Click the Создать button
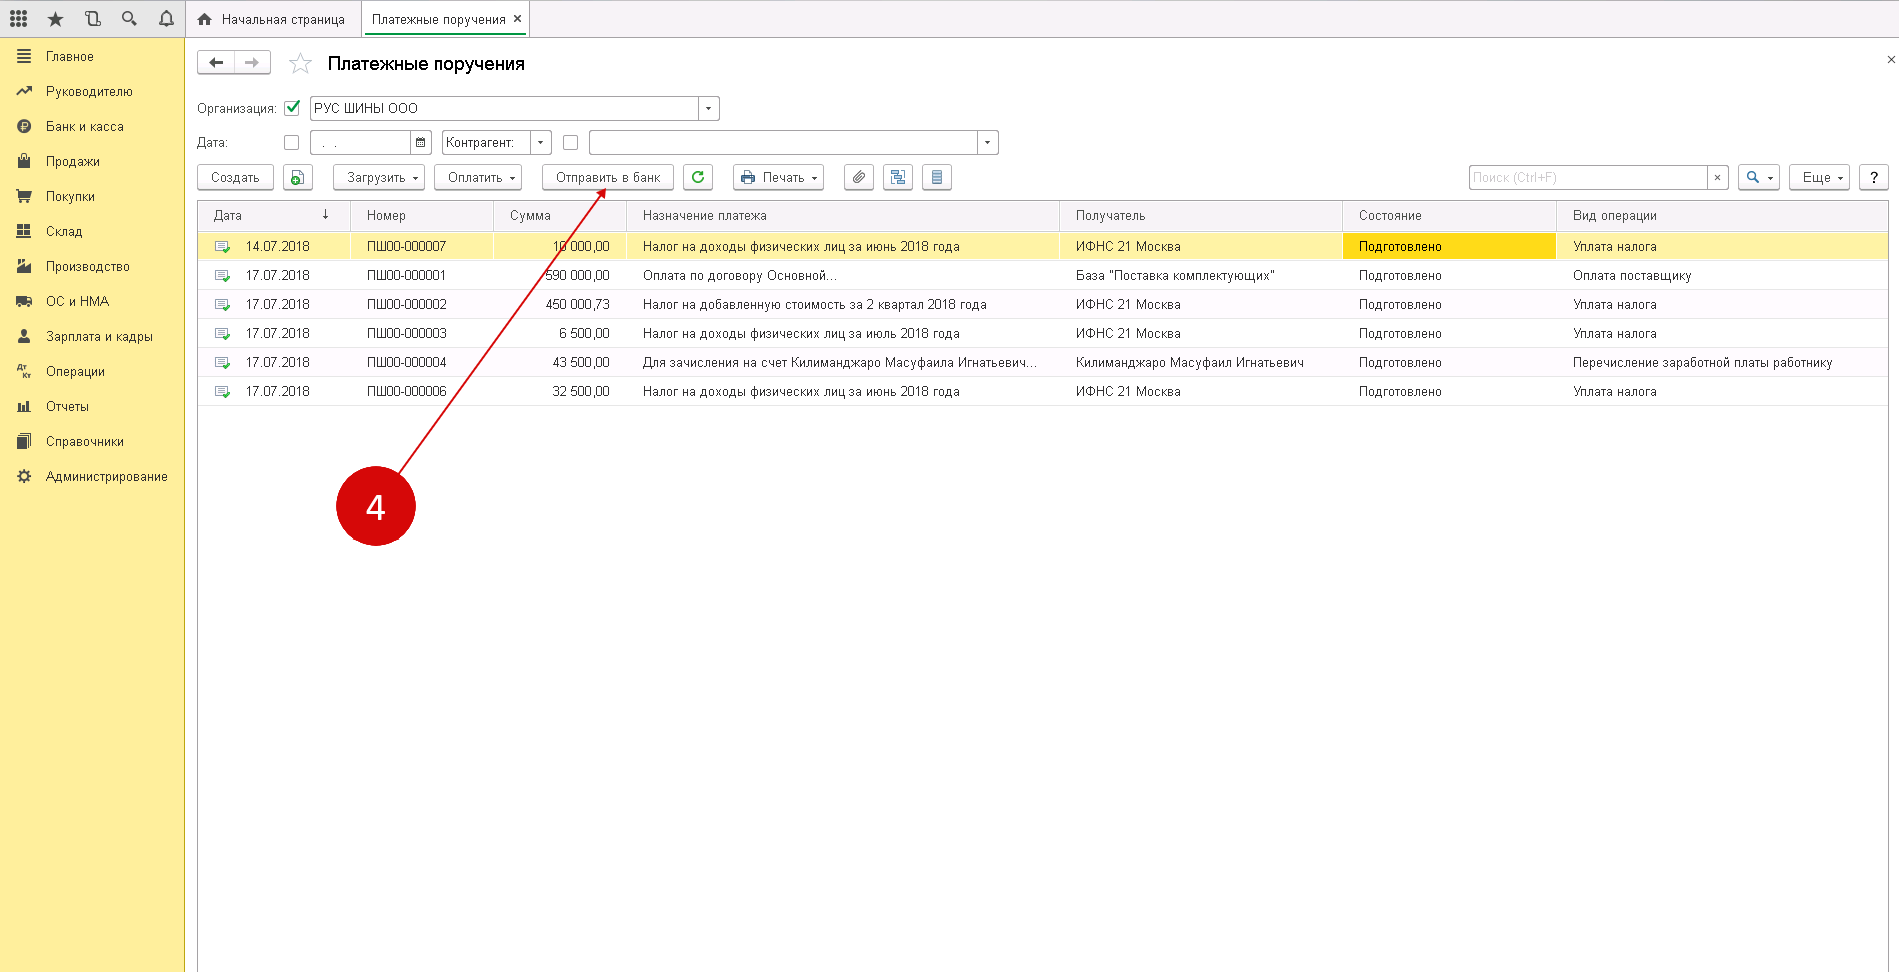 coord(235,177)
